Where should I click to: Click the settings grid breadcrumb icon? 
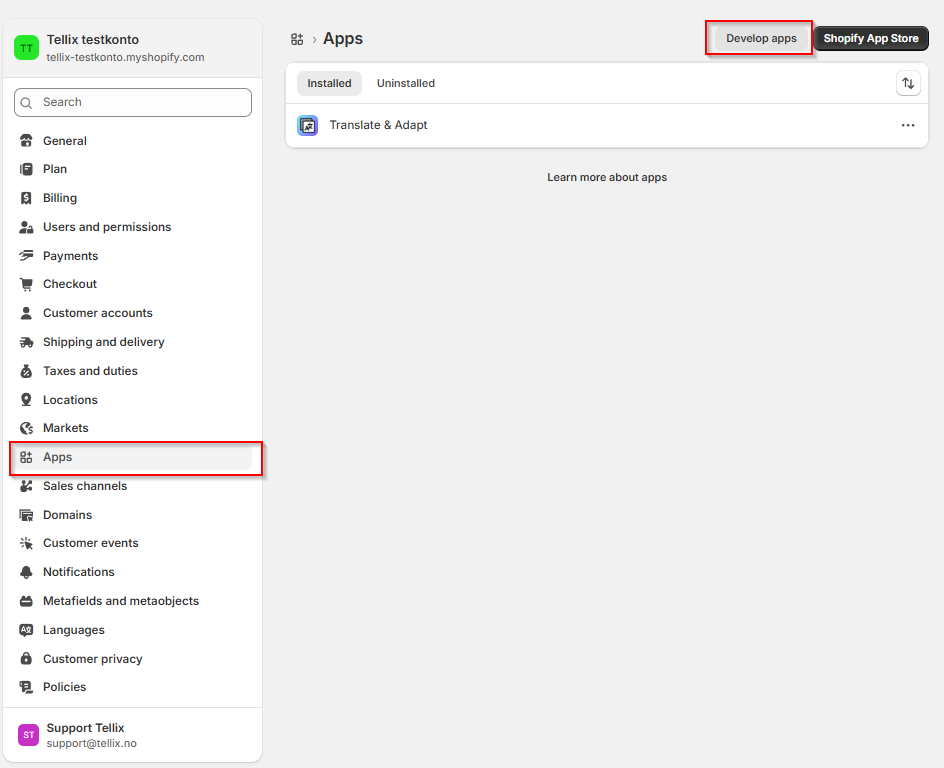click(x=297, y=39)
